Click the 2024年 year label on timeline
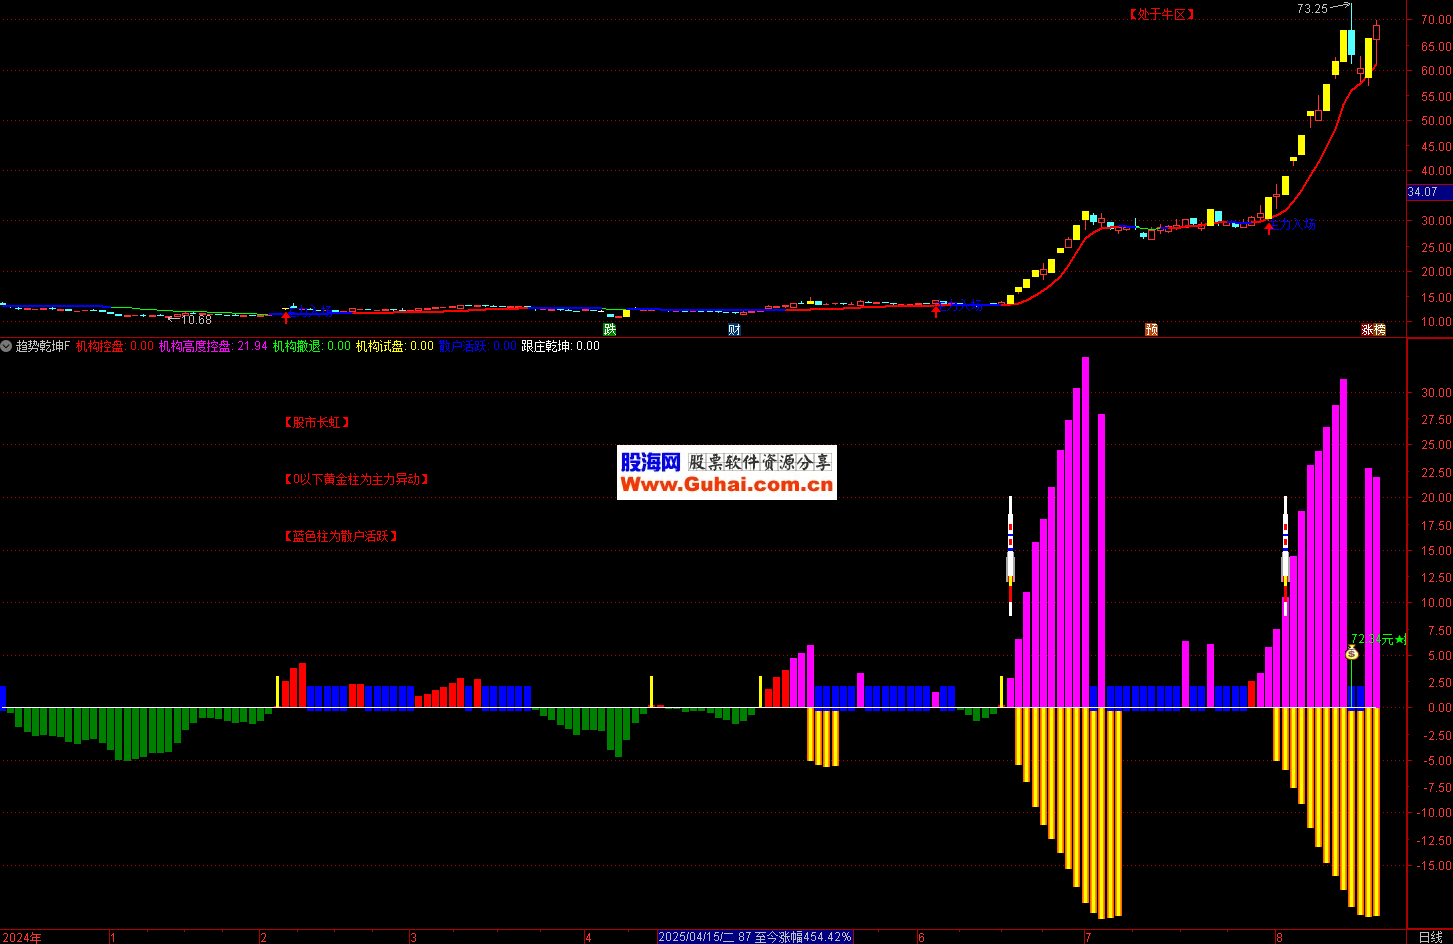The image size is (1453, 944). 22,937
